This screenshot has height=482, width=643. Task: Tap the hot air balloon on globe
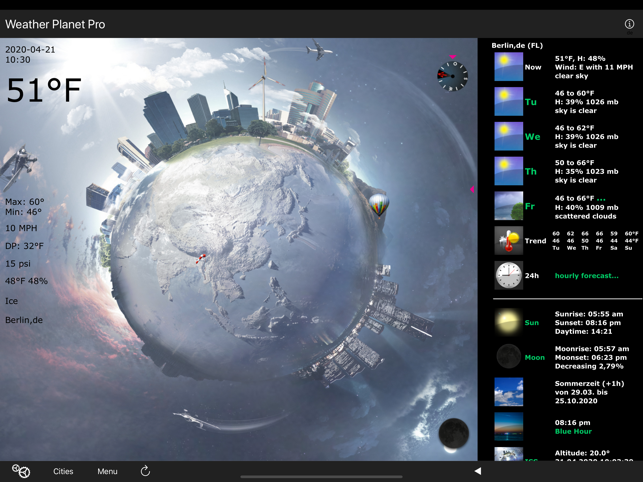379,206
